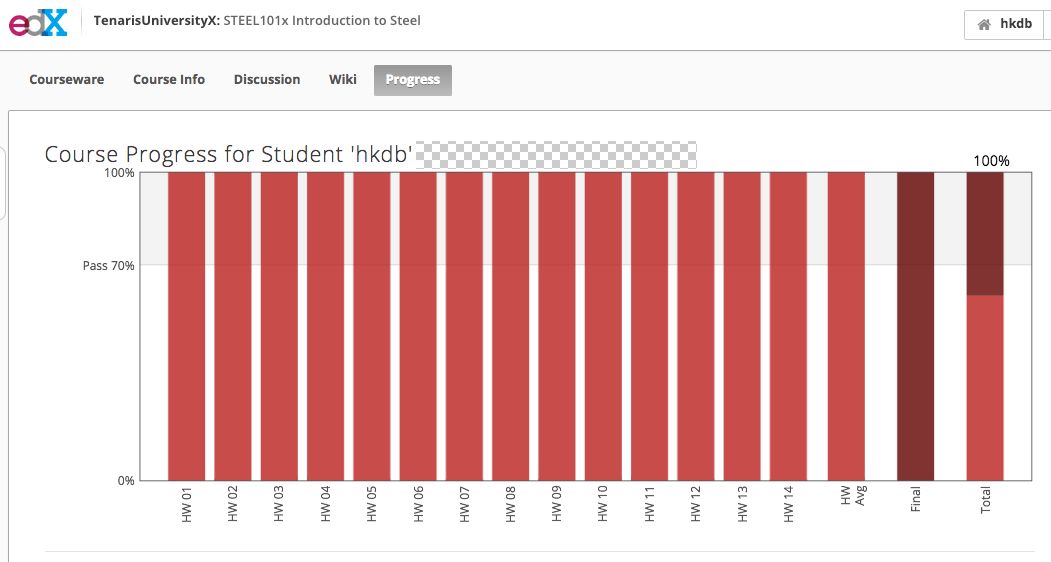Switch to the Courseware tab
This screenshot has height=562, width=1051.
click(66, 80)
